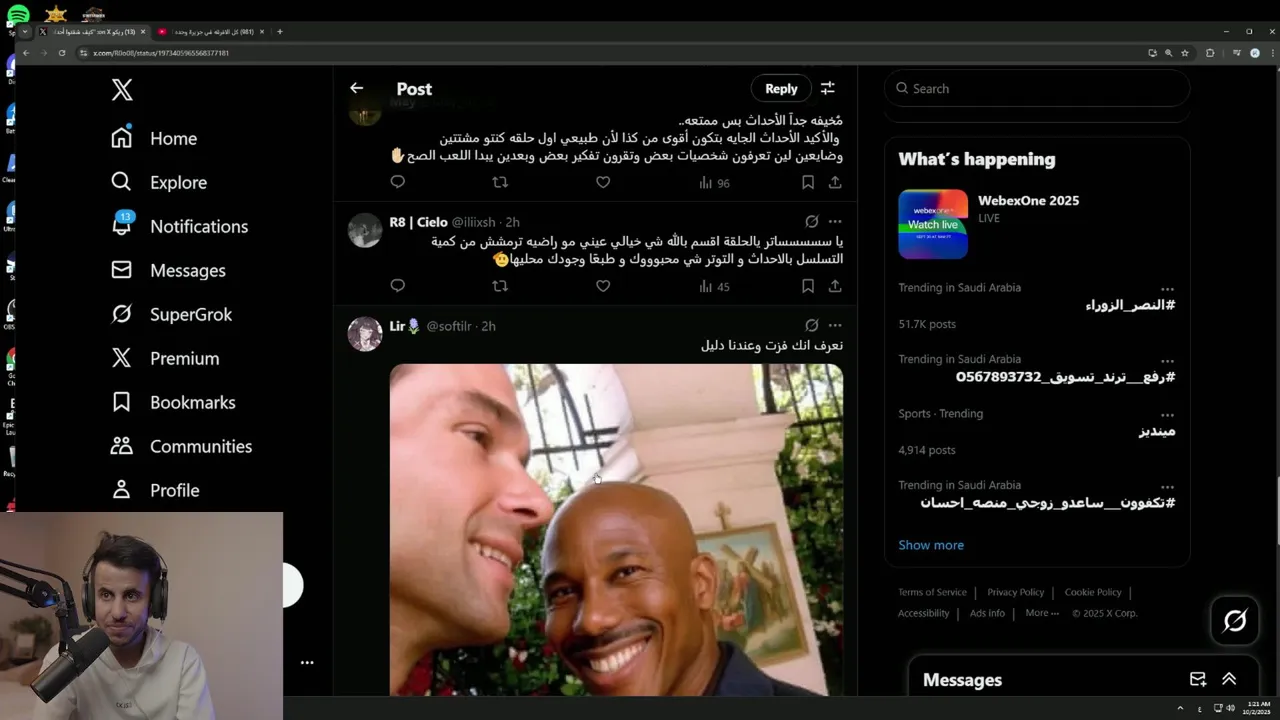Open Terms of Service link
Screen dimensions: 1280x720
pyautogui.click(x=932, y=592)
